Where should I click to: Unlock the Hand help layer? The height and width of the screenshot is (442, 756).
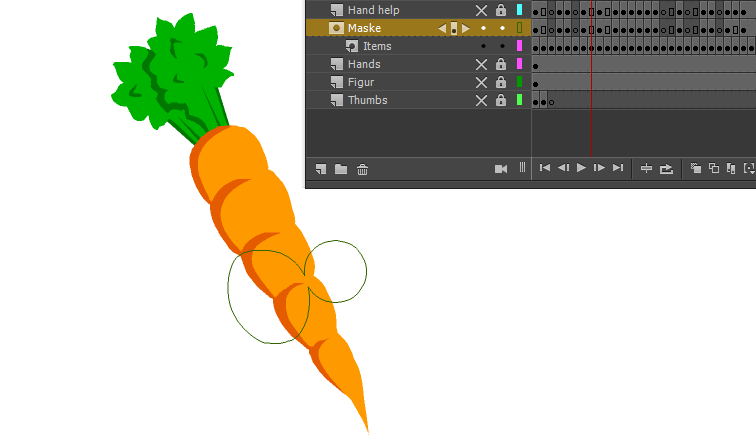(x=501, y=10)
